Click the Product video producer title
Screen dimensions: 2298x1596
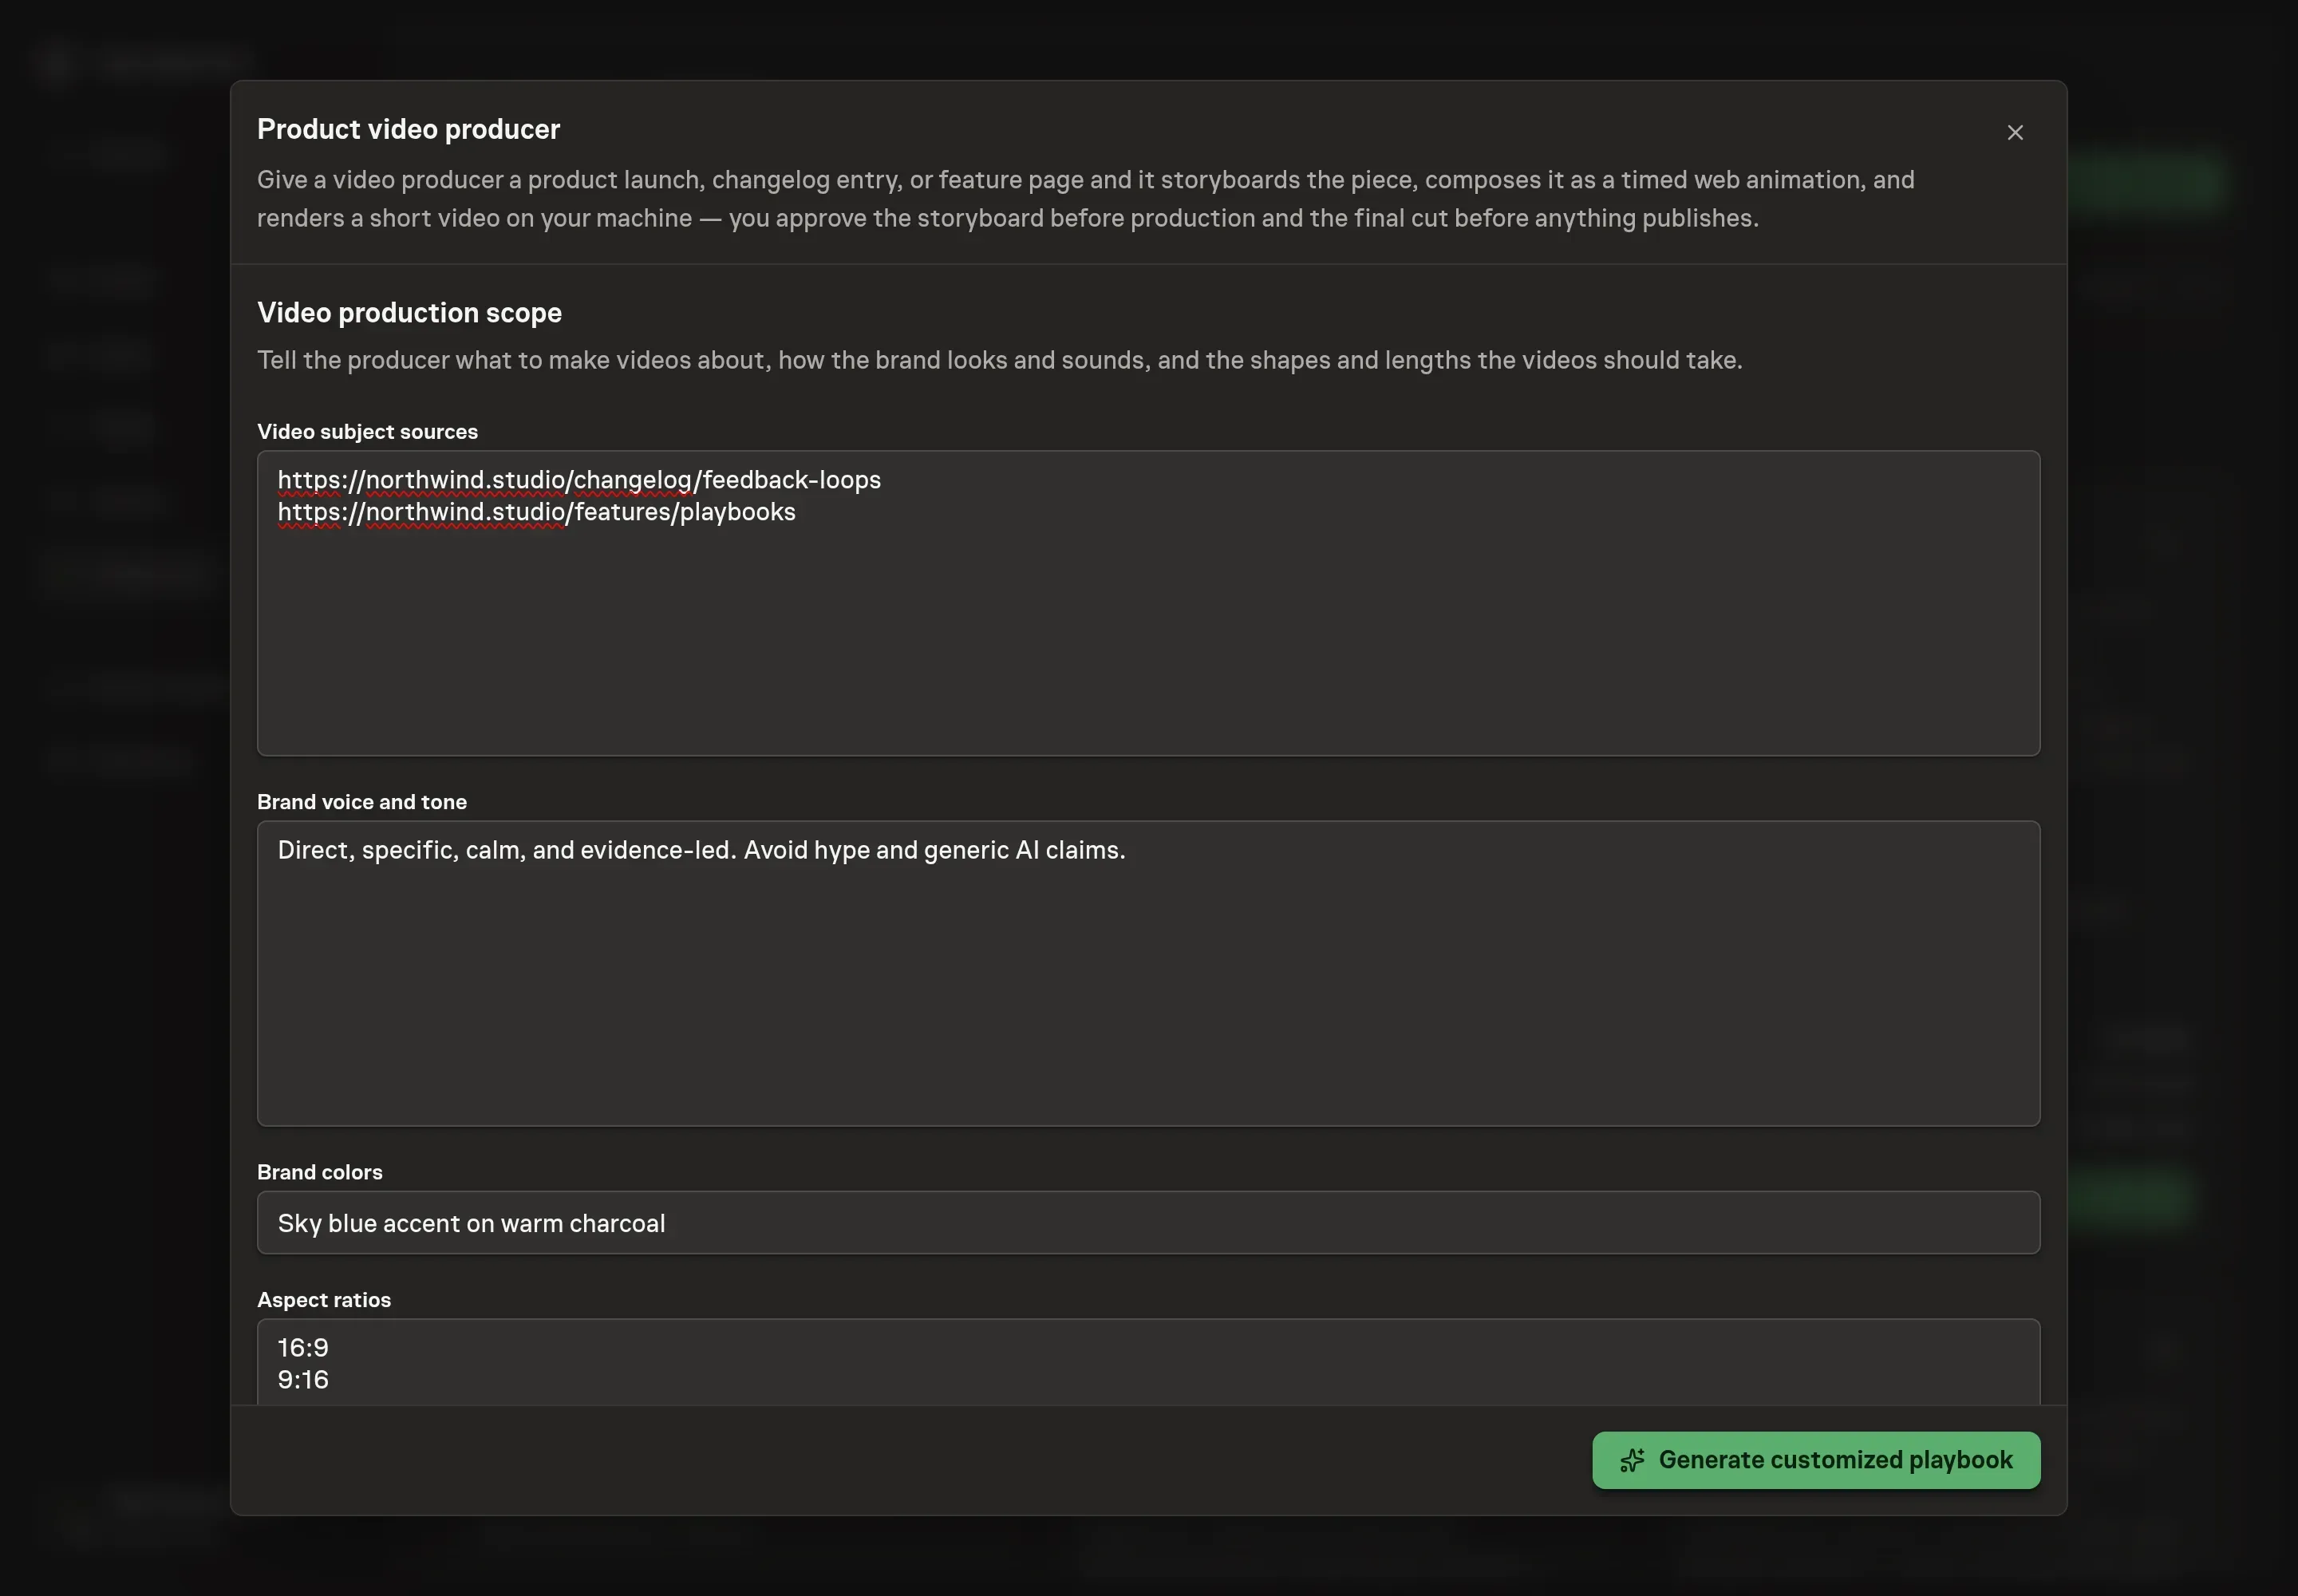(x=408, y=129)
